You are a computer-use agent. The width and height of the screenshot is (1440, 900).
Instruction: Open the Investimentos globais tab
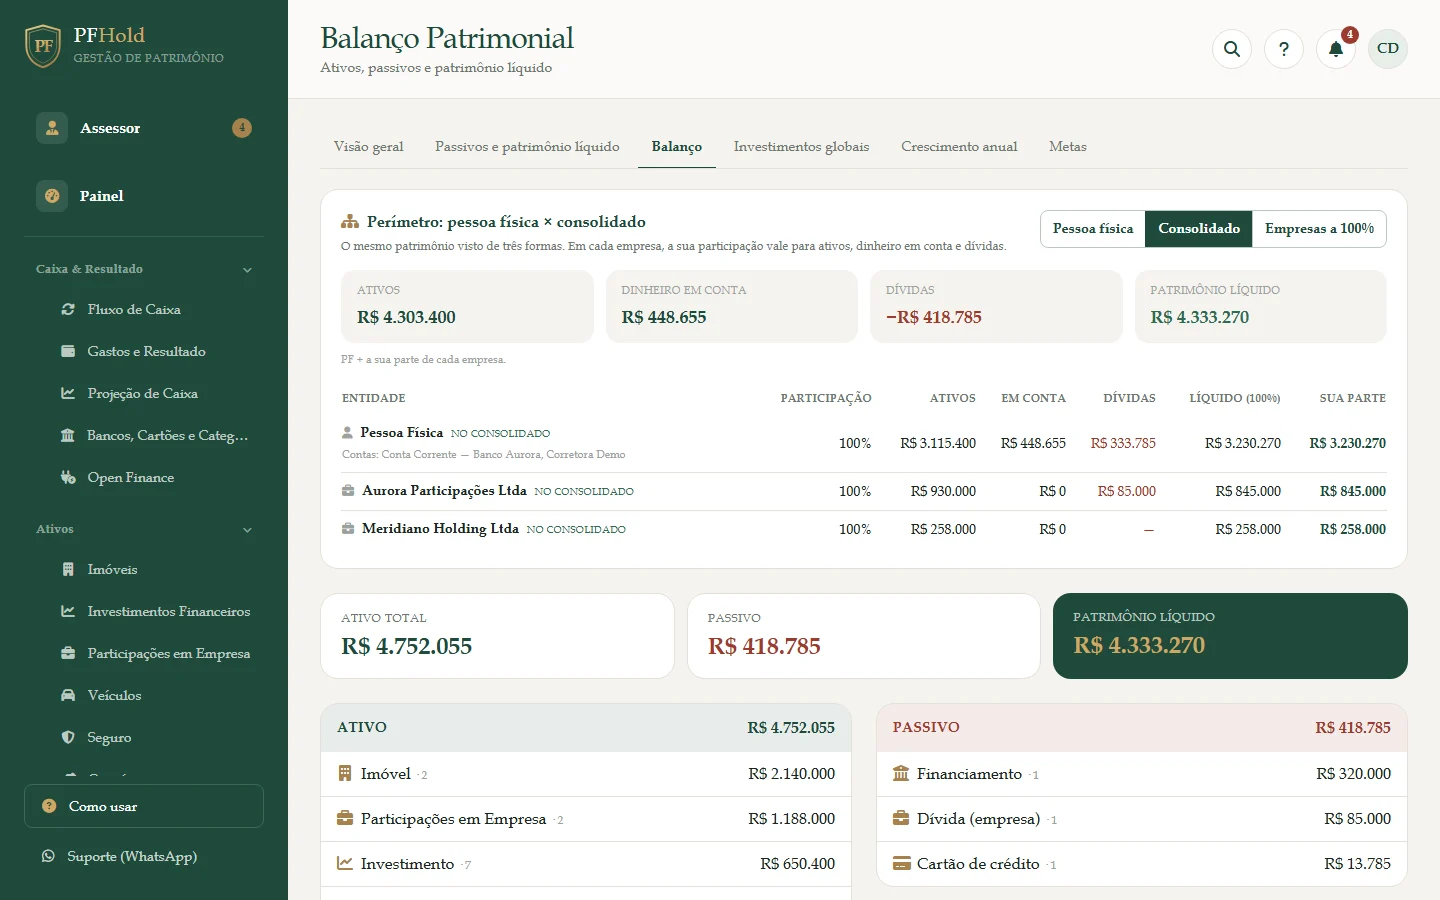coord(801,147)
